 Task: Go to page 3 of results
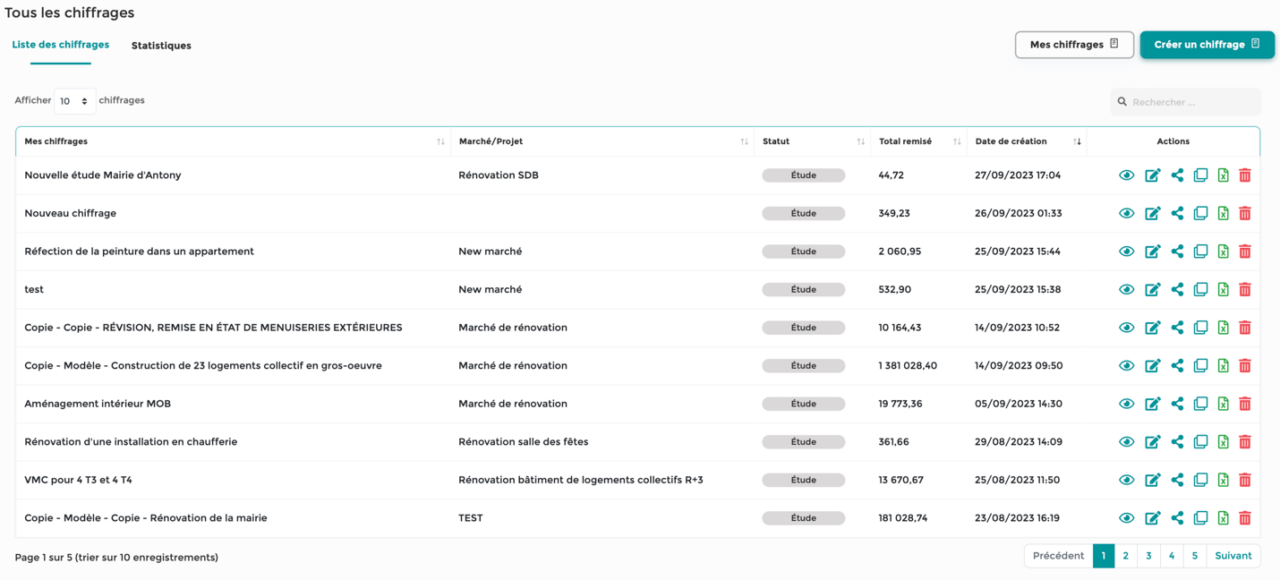tap(1148, 555)
